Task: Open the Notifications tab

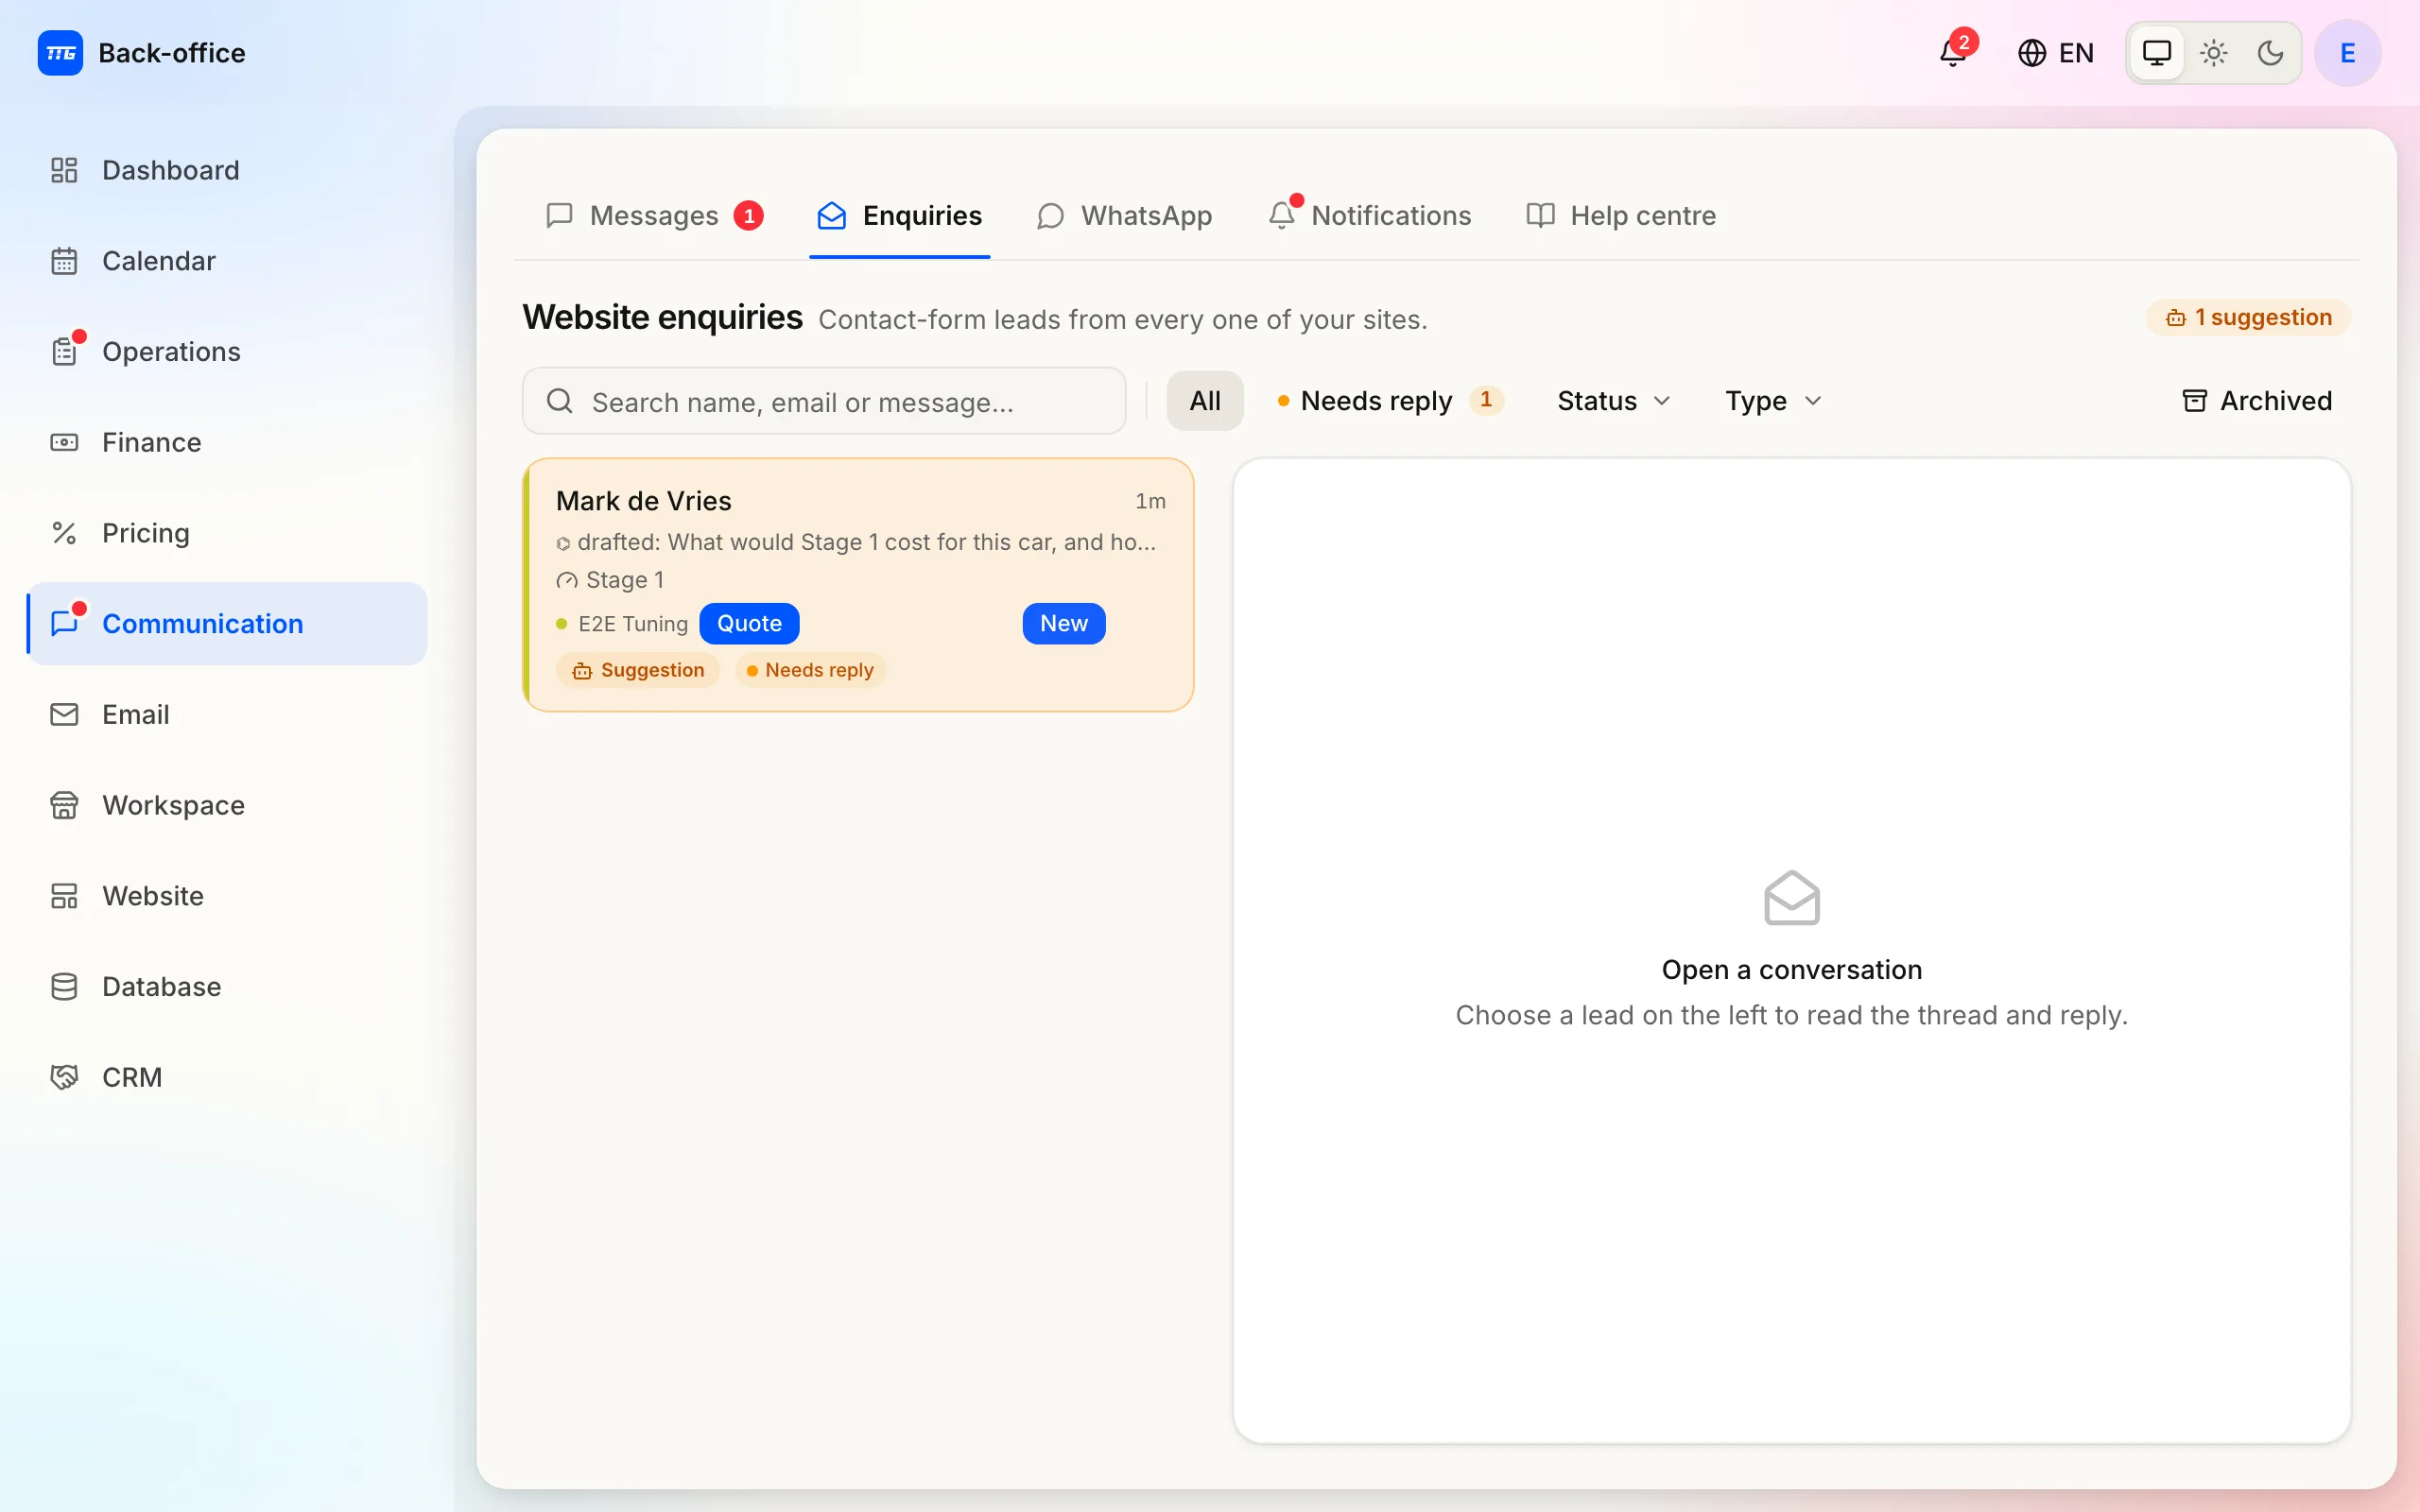Action: tap(1370, 216)
